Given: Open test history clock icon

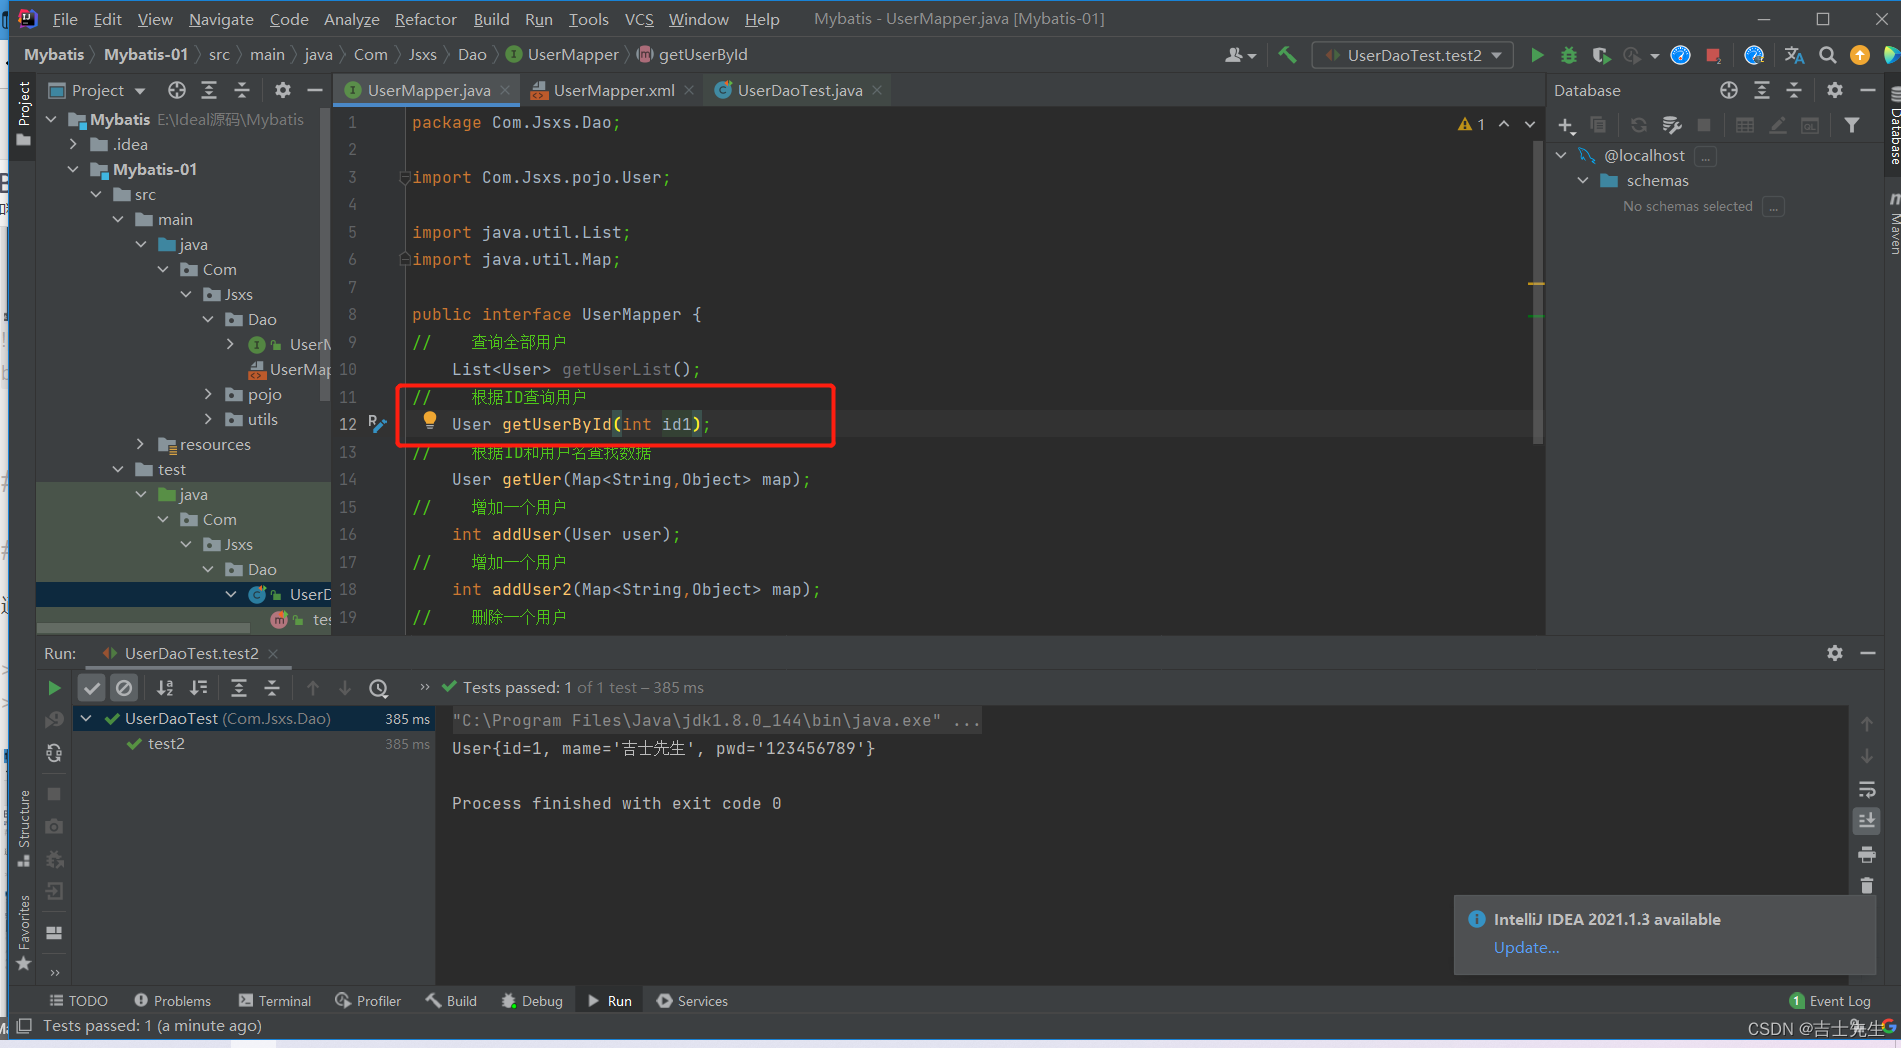Looking at the screenshot, I should click(x=378, y=688).
